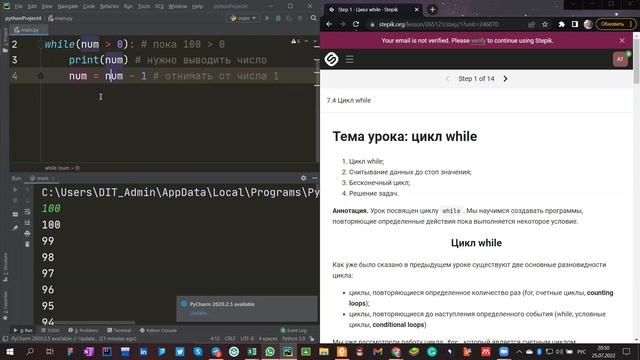This screenshot has height=360, width=640.
Task: Close the Stepik browser tab
Action: [x=416, y=9]
